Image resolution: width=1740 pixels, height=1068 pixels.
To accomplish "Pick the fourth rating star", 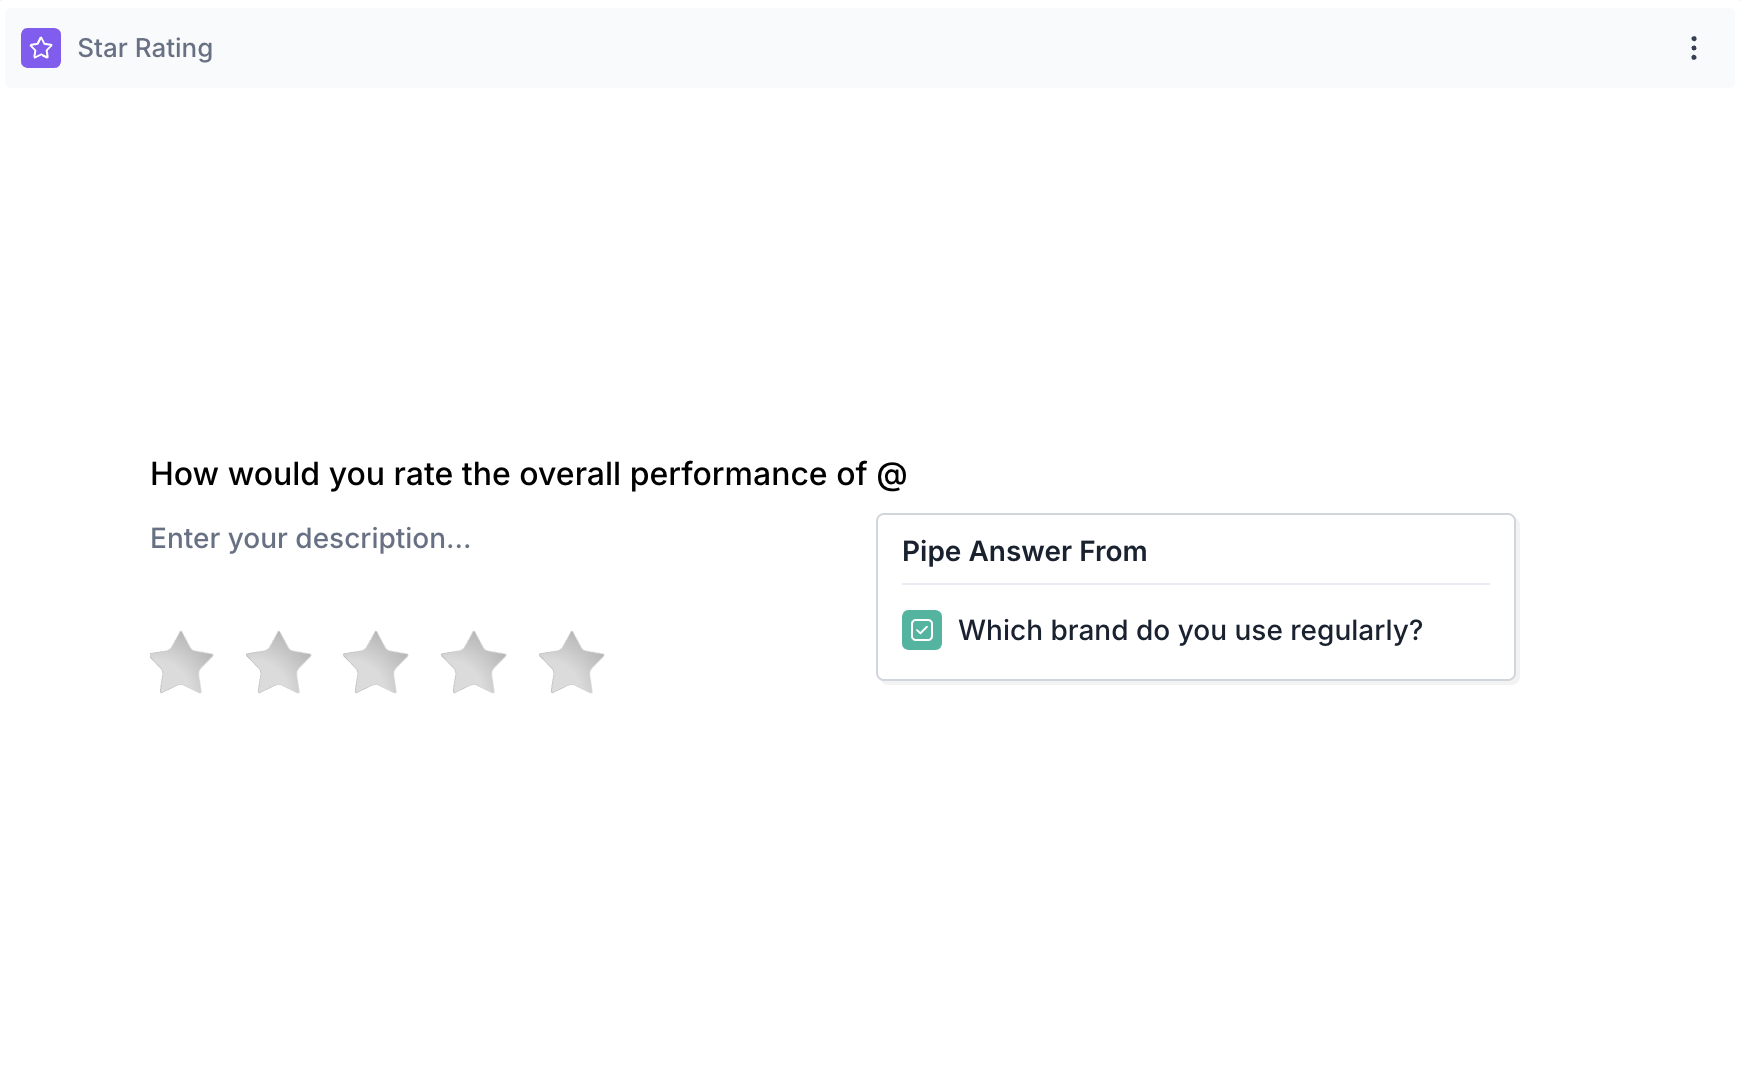I will pos(473,662).
